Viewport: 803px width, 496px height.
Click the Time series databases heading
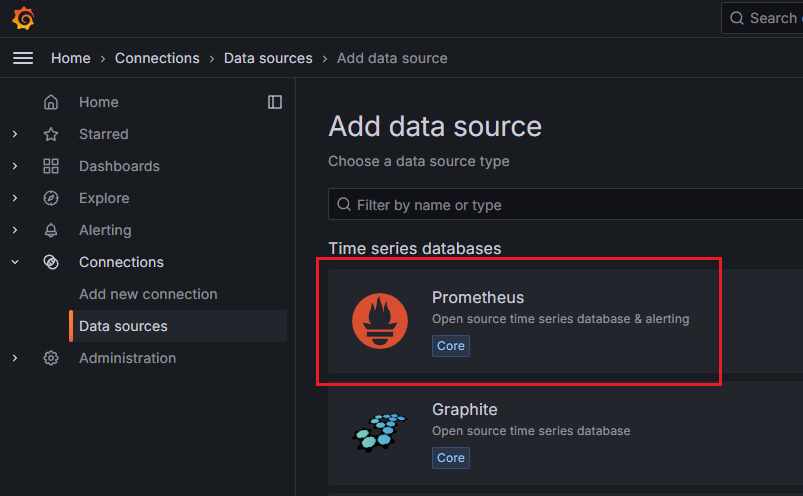click(x=415, y=248)
